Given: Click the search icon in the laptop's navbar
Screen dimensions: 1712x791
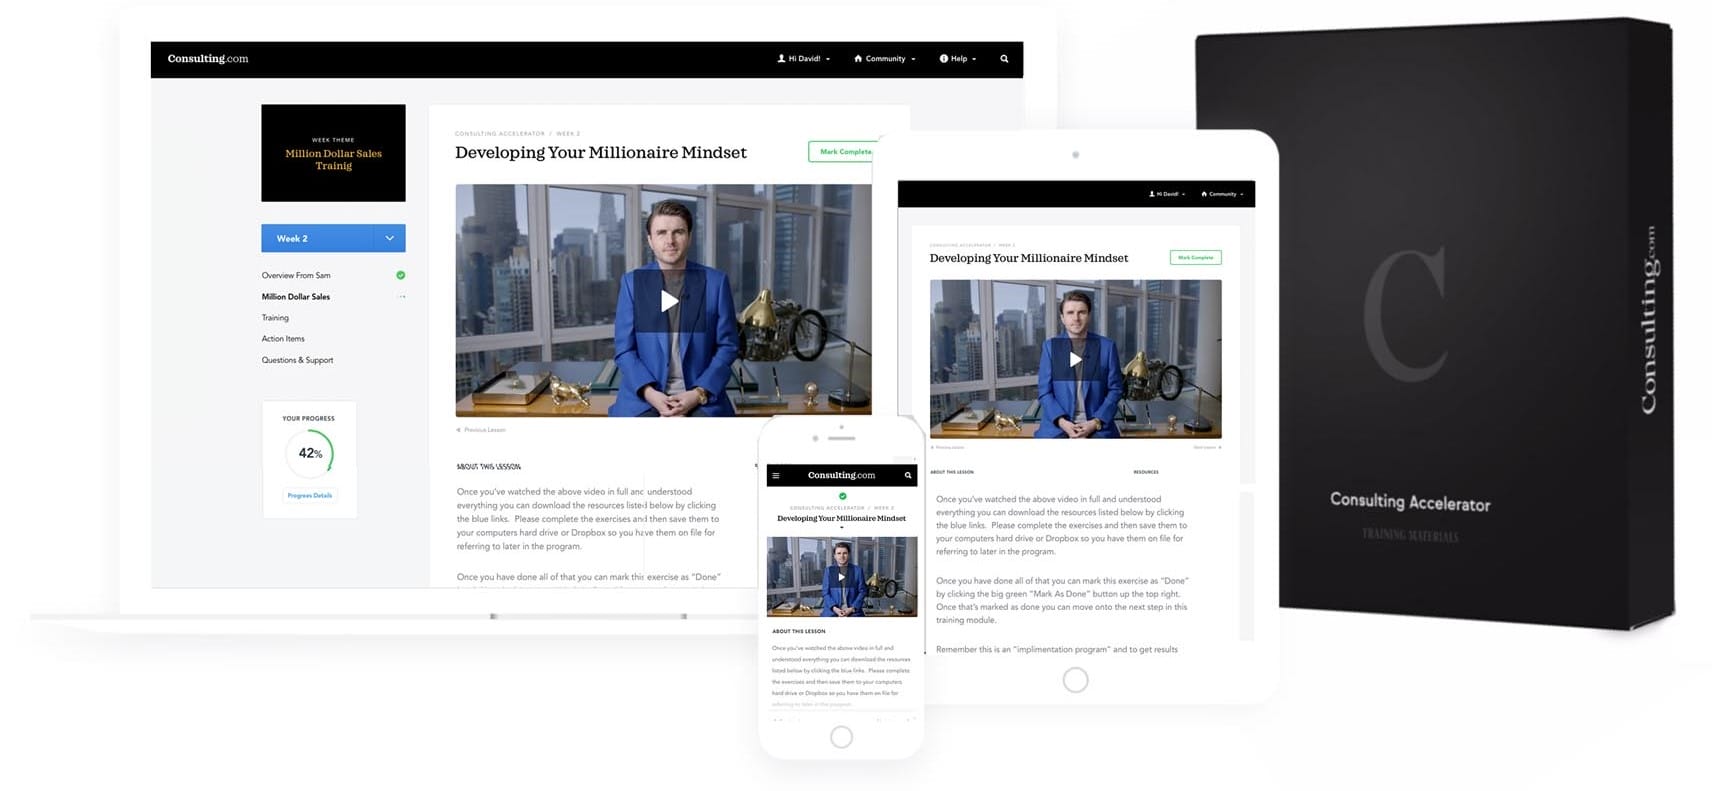Looking at the screenshot, I should point(1004,59).
